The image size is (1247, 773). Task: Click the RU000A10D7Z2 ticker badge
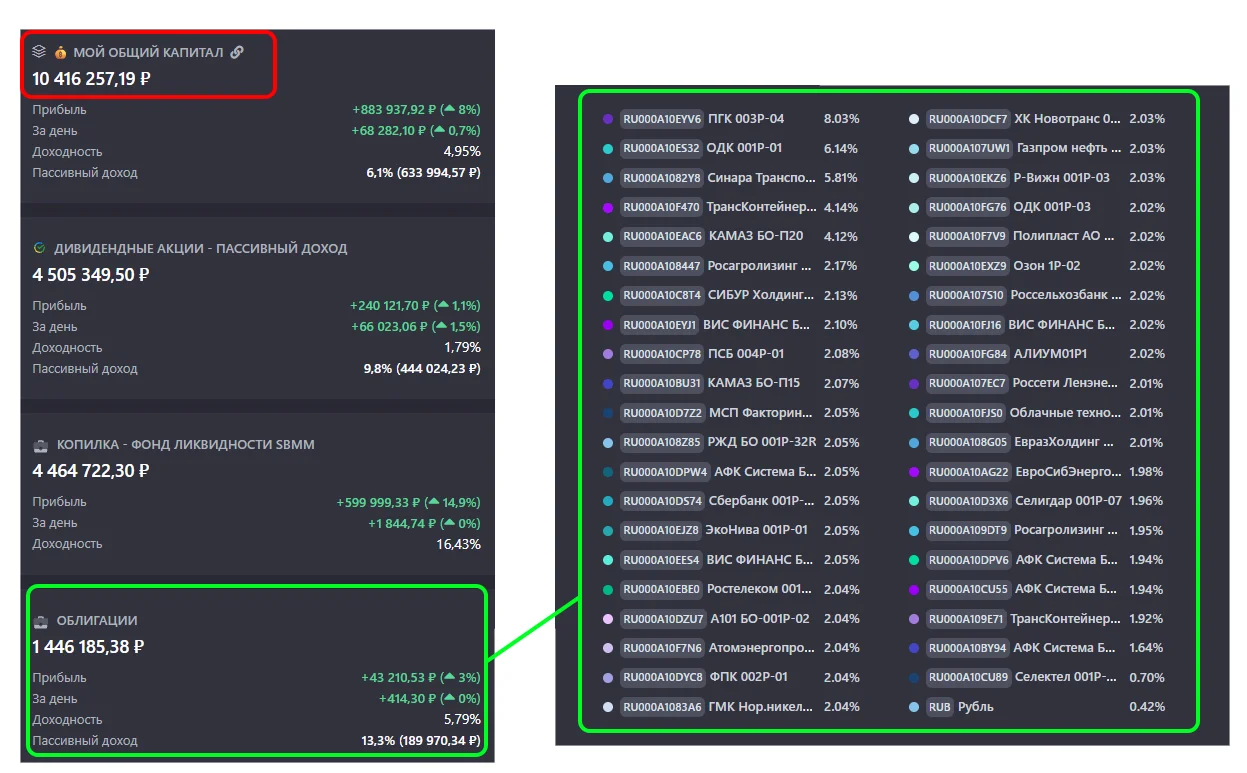pos(663,413)
